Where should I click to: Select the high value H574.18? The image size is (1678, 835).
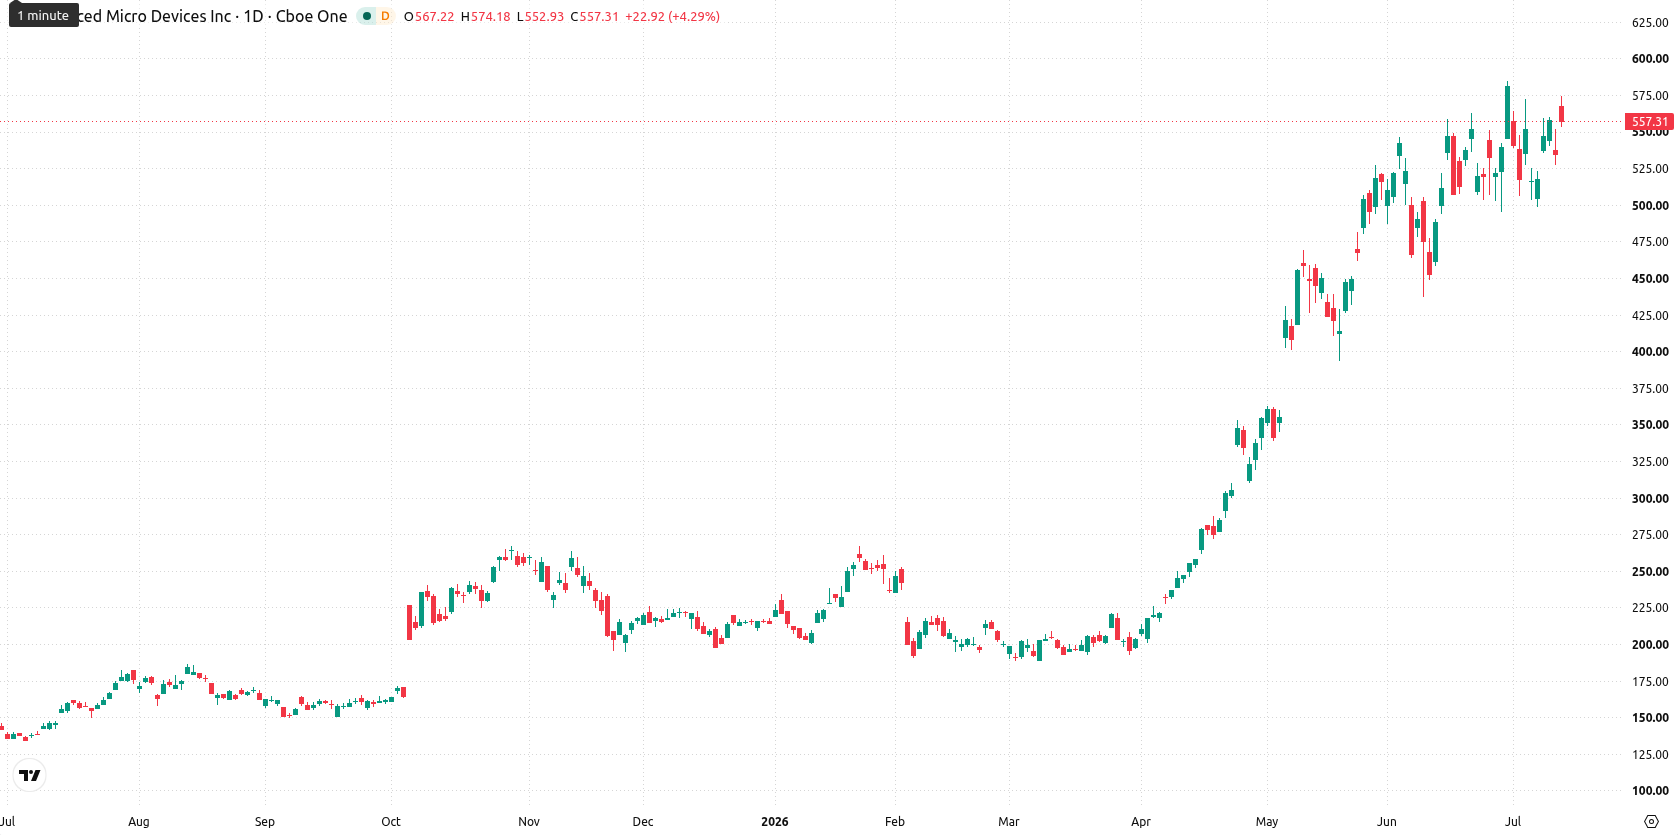(485, 17)
